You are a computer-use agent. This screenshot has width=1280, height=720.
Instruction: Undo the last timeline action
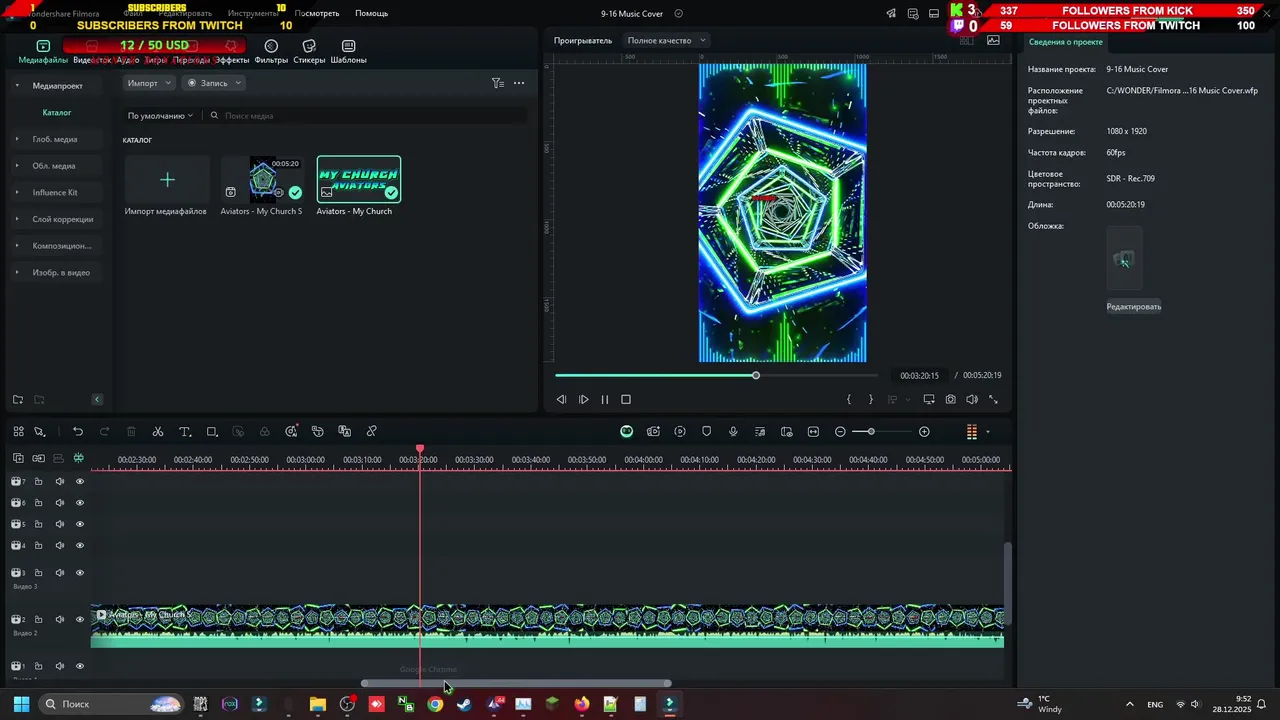(x=78, y=431)
